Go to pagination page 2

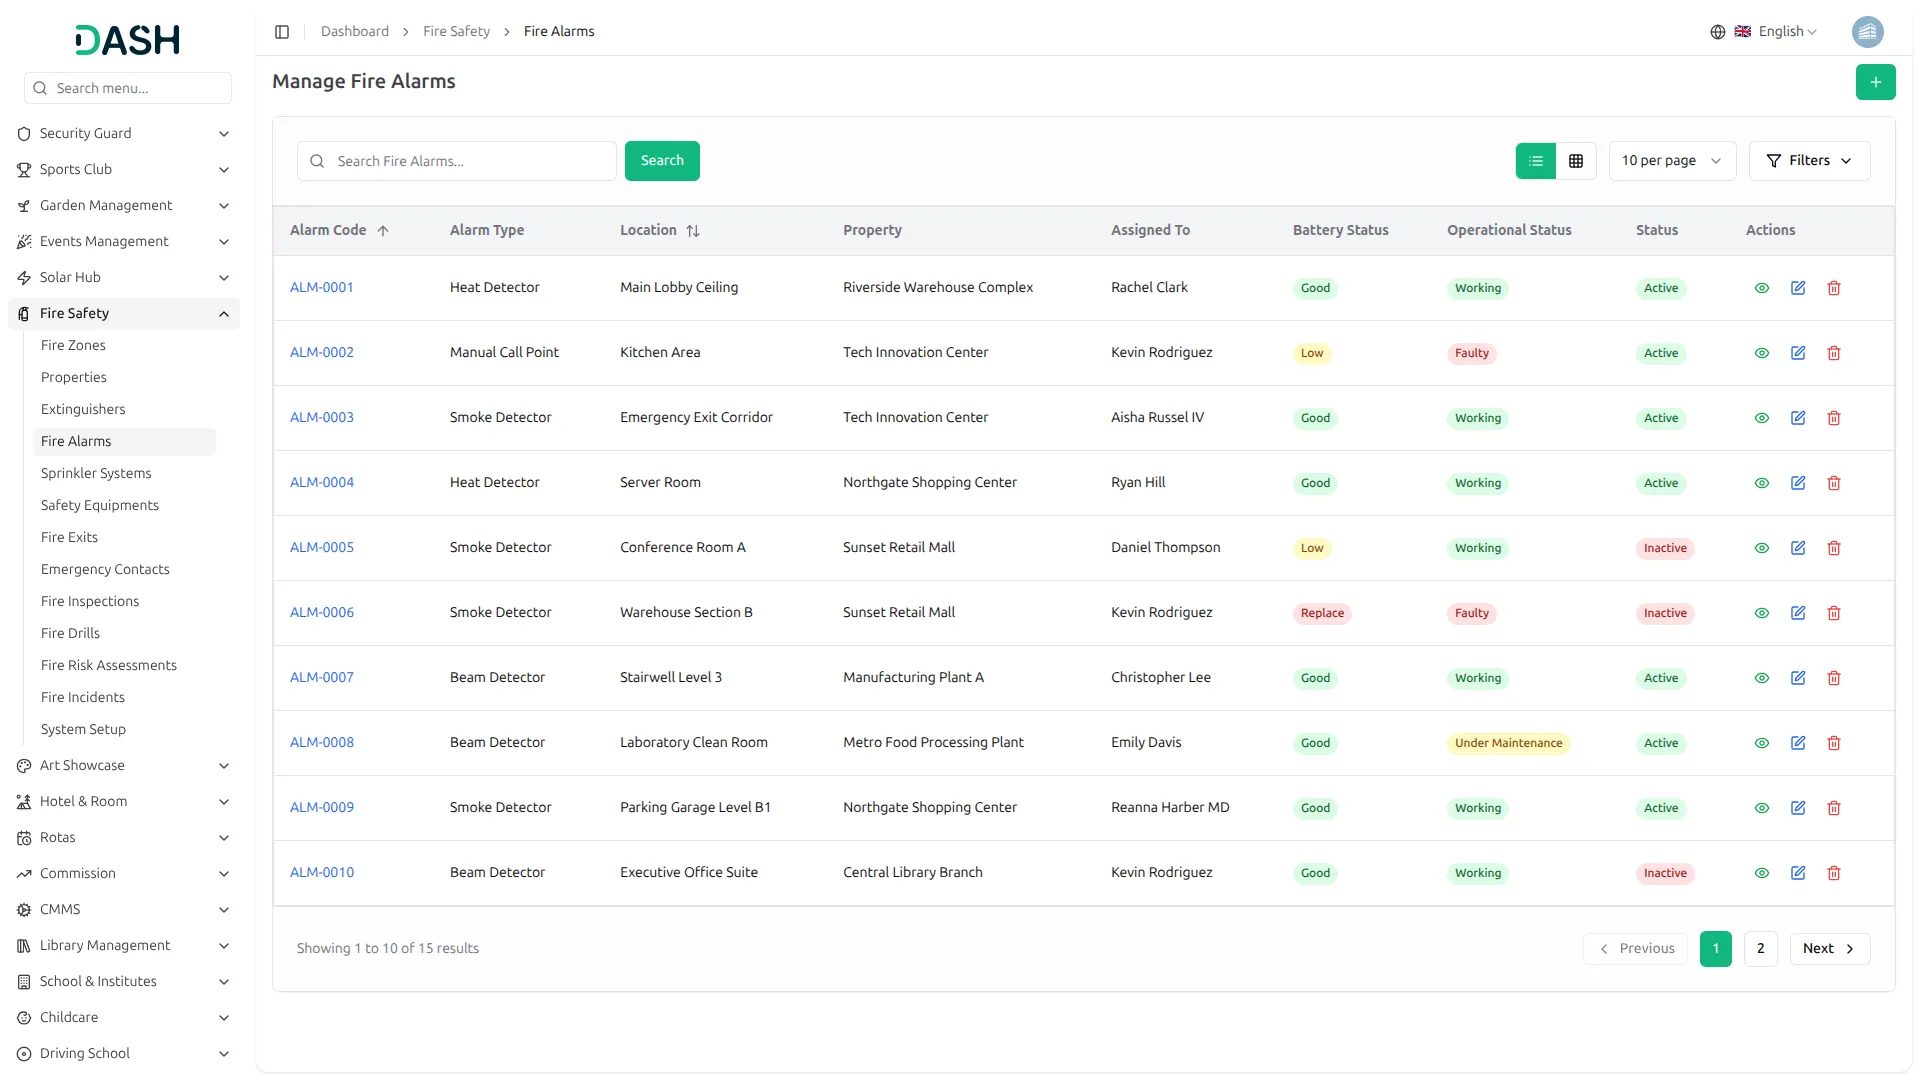pos(1760,949)
